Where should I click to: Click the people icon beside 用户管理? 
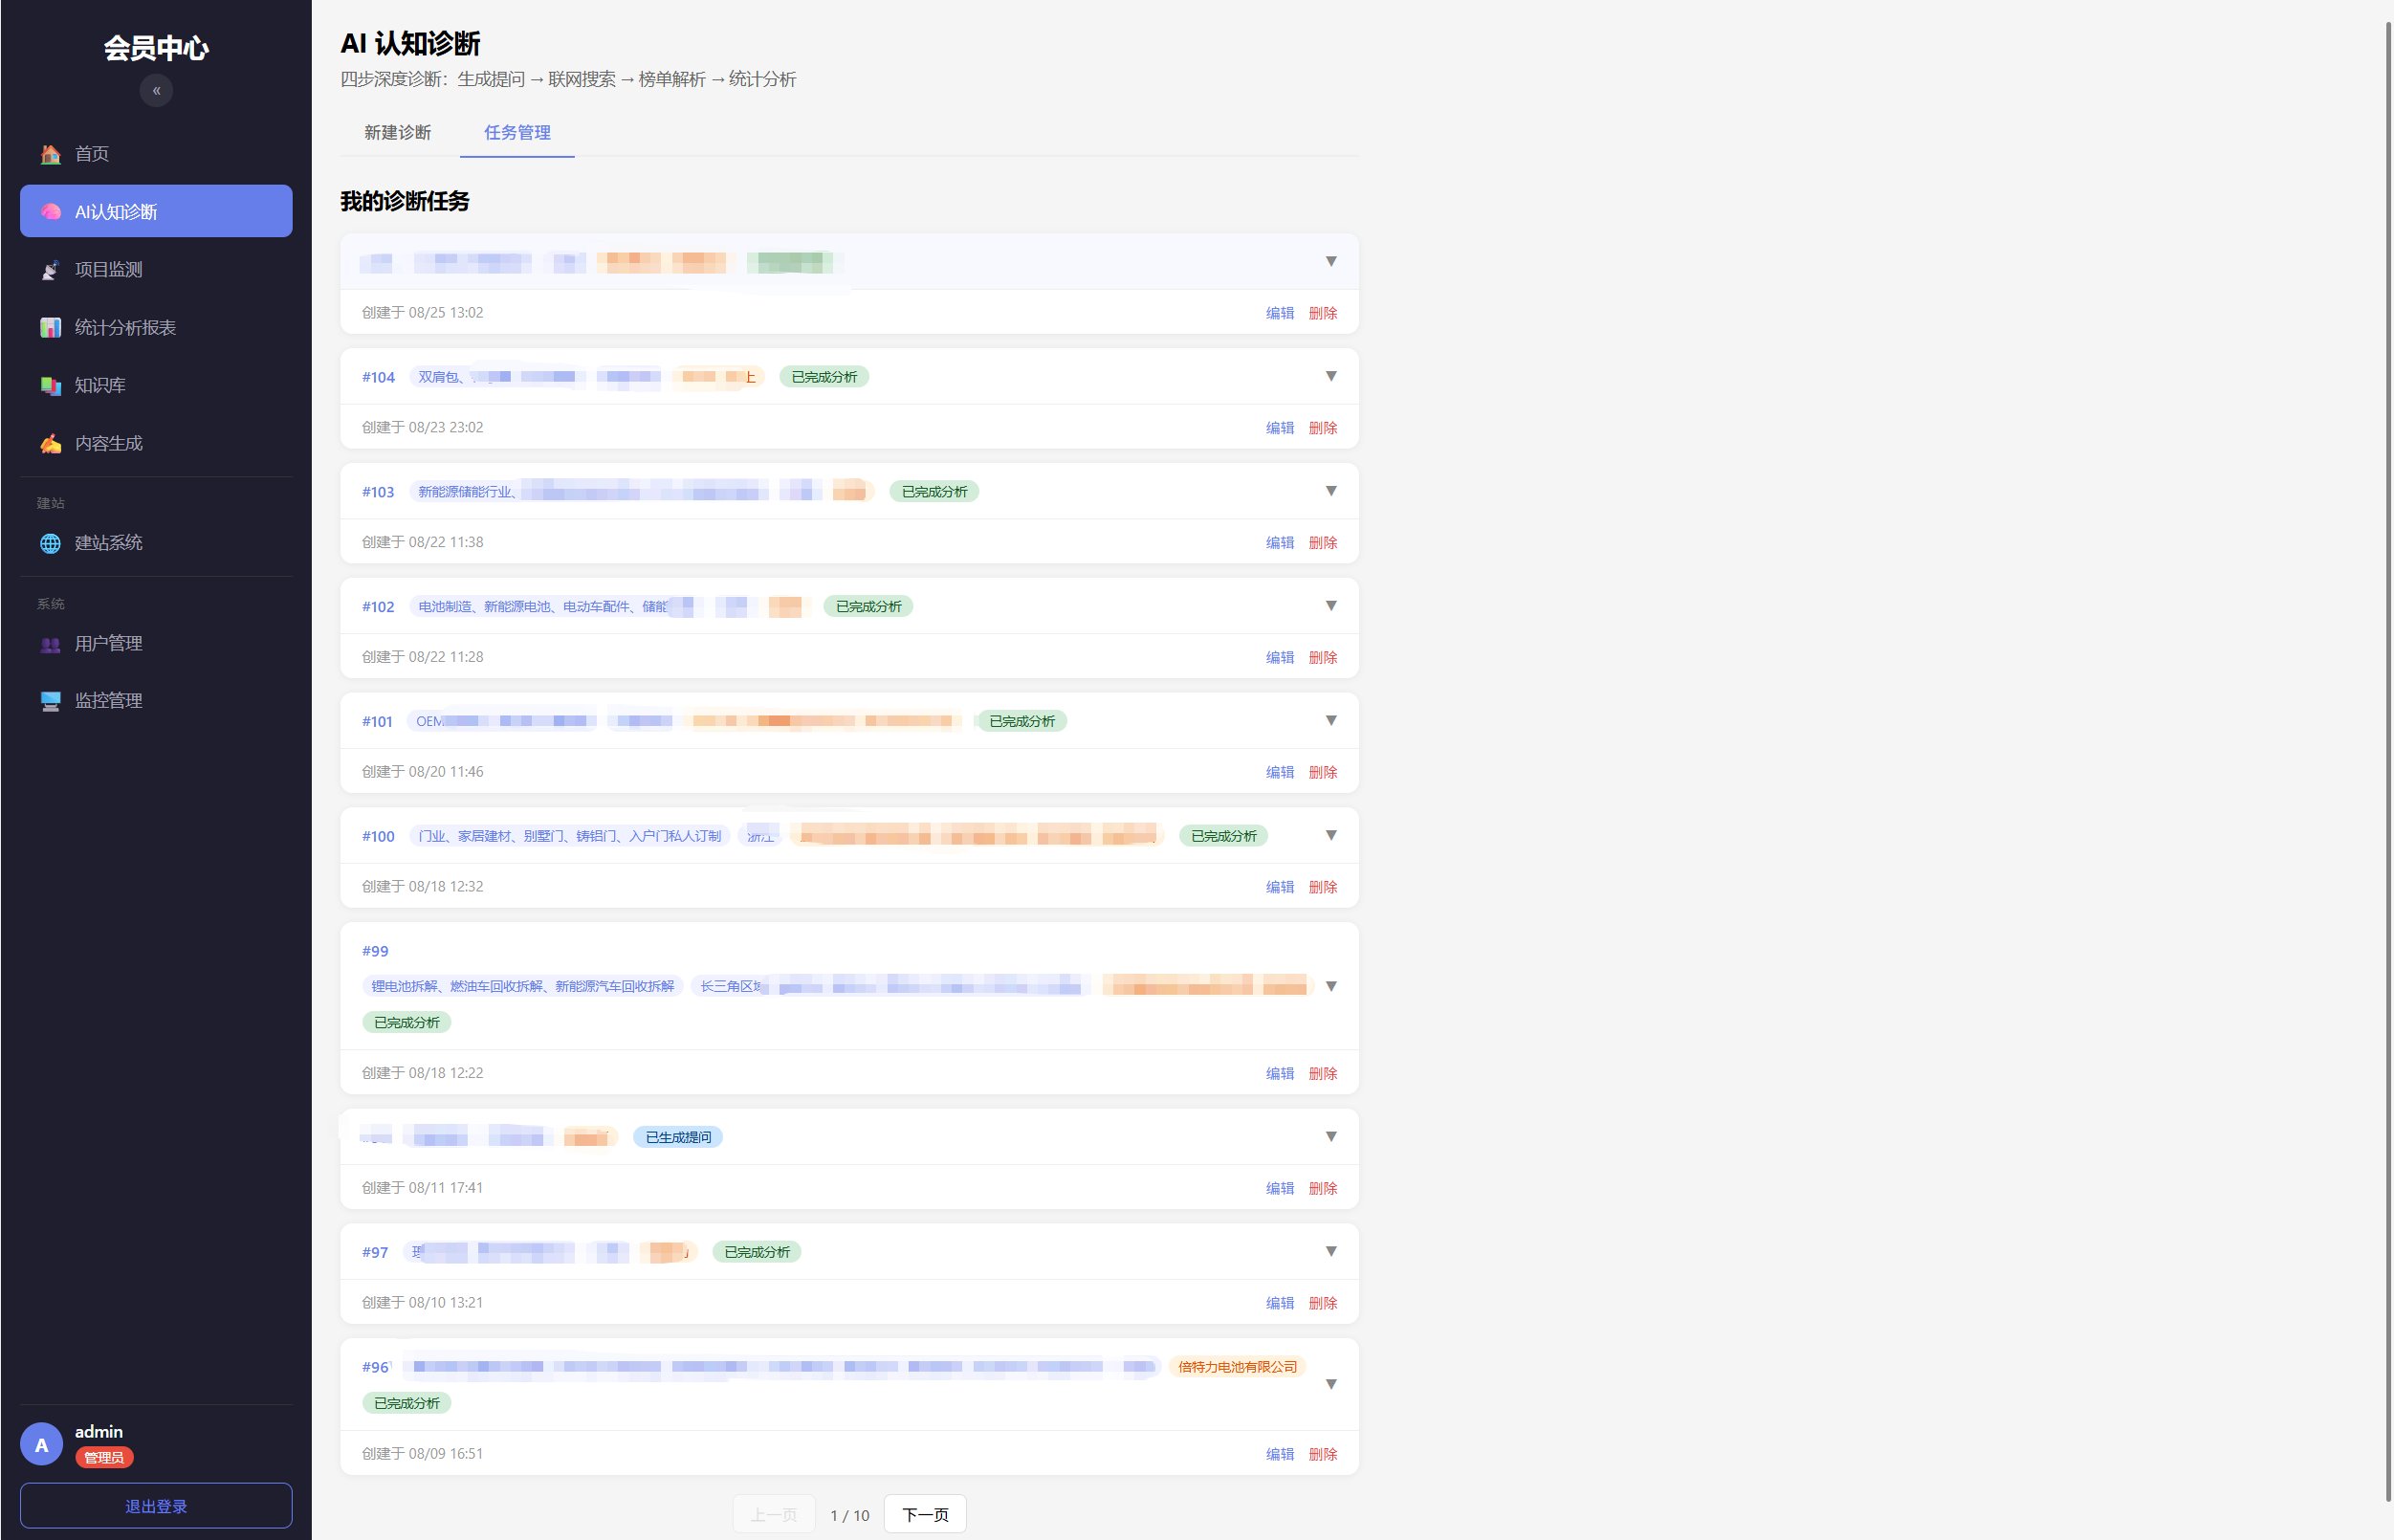coord(50,644)
